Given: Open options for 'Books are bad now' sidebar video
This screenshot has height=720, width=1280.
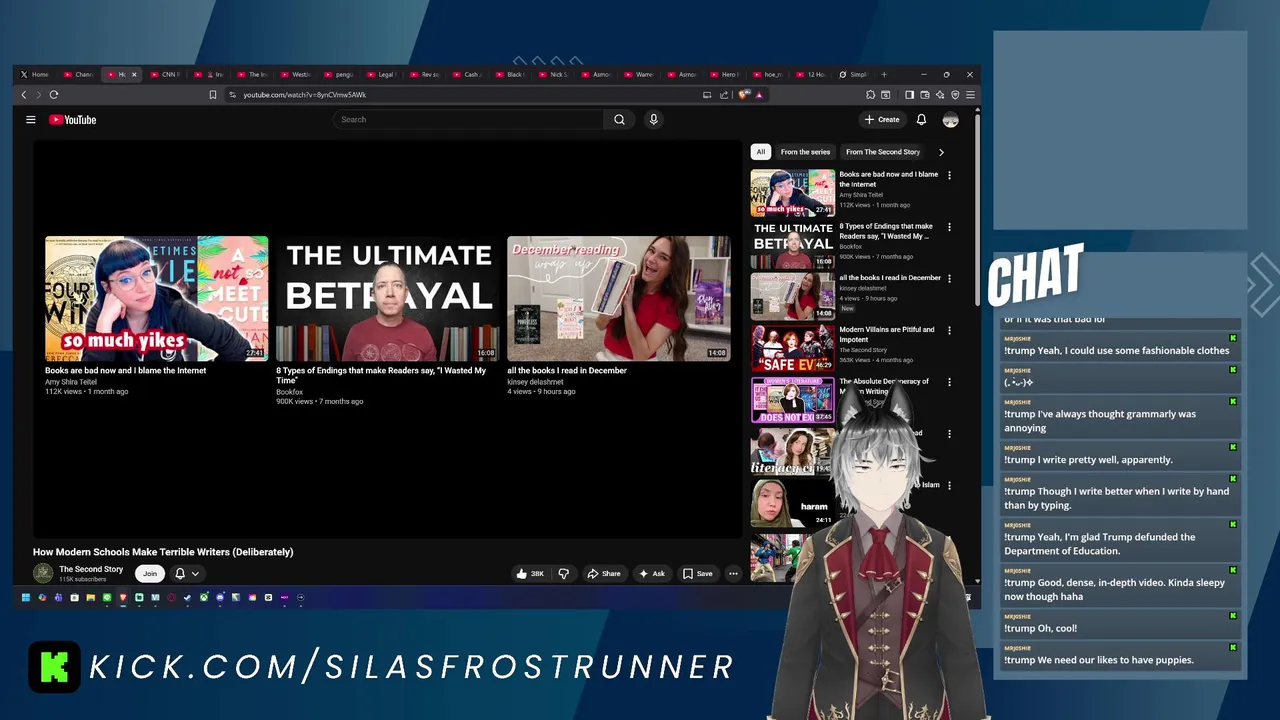Looking at the screenshot, I should (x=949, y=176).
